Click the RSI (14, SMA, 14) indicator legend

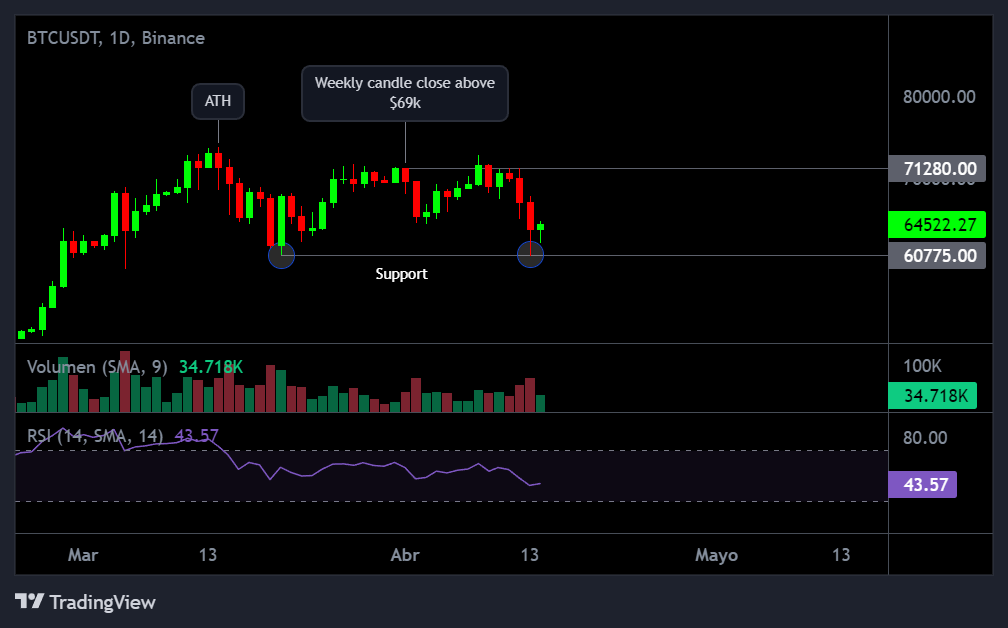click(x=95, y=436)
